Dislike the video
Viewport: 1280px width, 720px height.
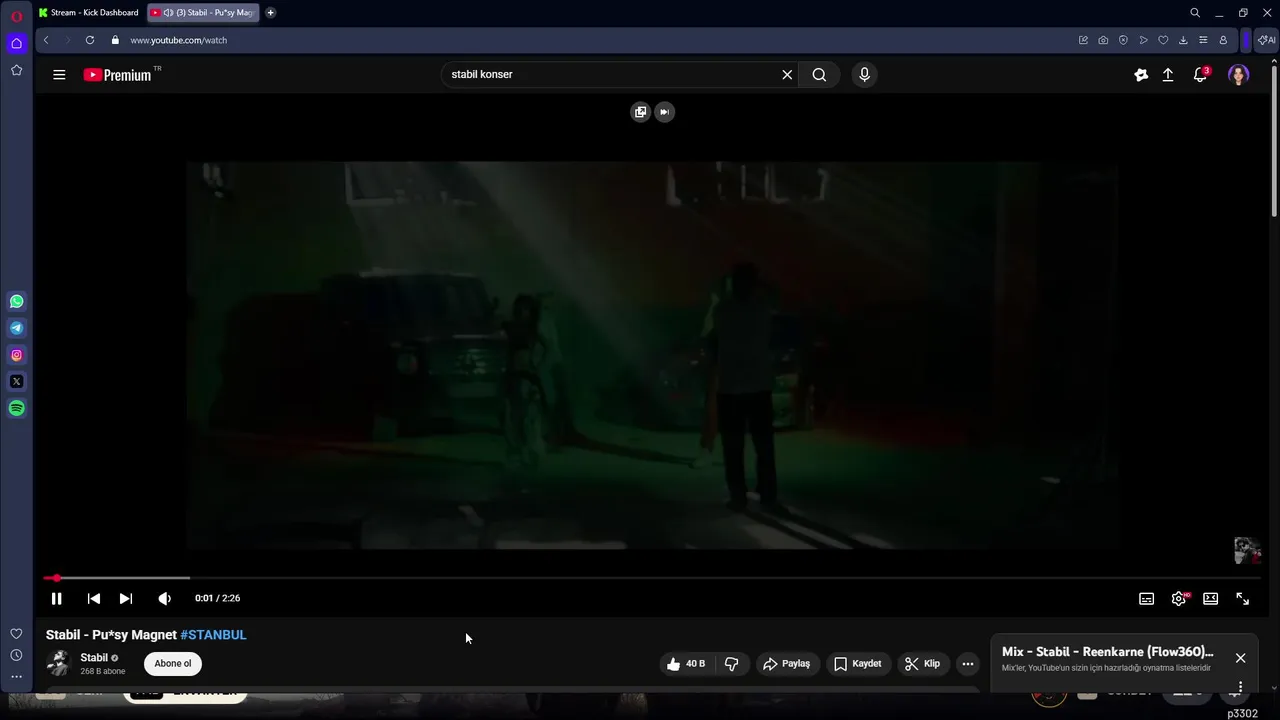731,663
